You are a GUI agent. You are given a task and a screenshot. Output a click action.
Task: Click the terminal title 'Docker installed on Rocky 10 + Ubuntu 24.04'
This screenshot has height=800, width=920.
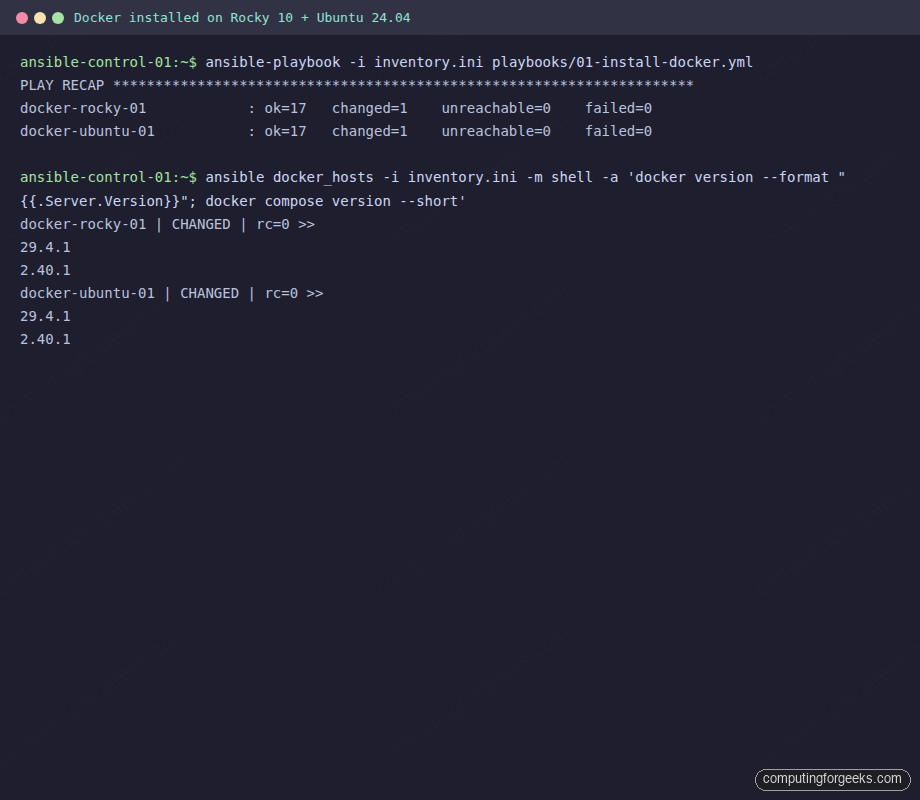[242, 18]
